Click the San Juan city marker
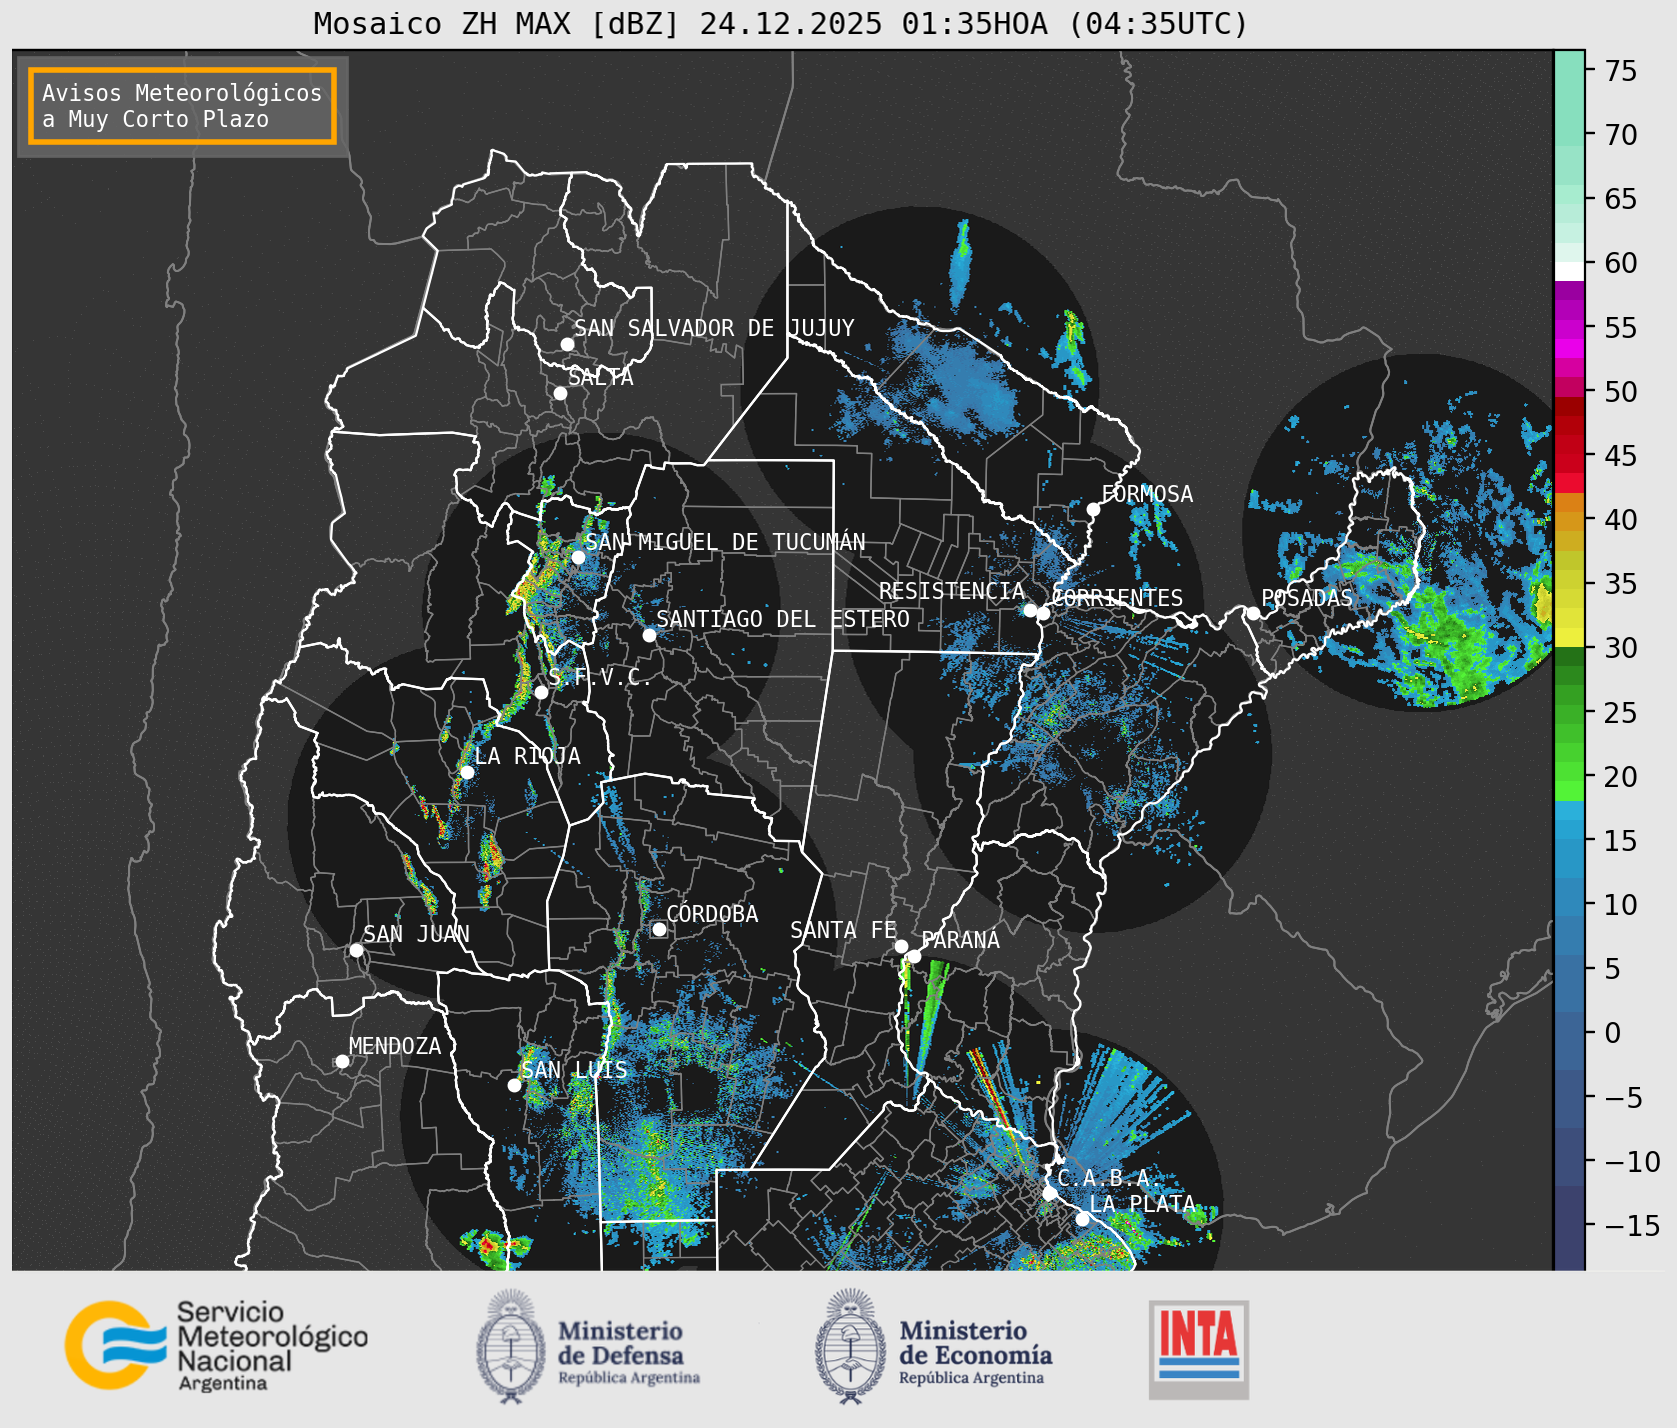 pos(356,950)
